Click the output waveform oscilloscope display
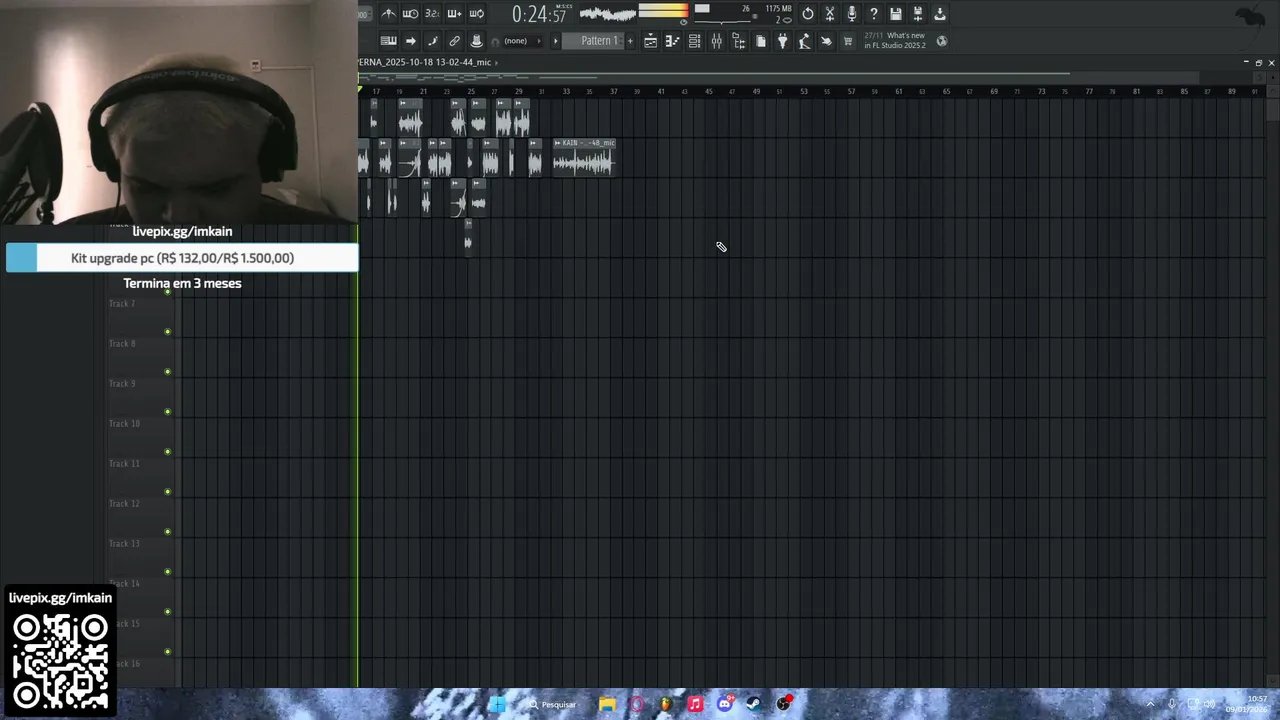The width and height of the screenshot is (1280, 720). [x=607, y=14]
